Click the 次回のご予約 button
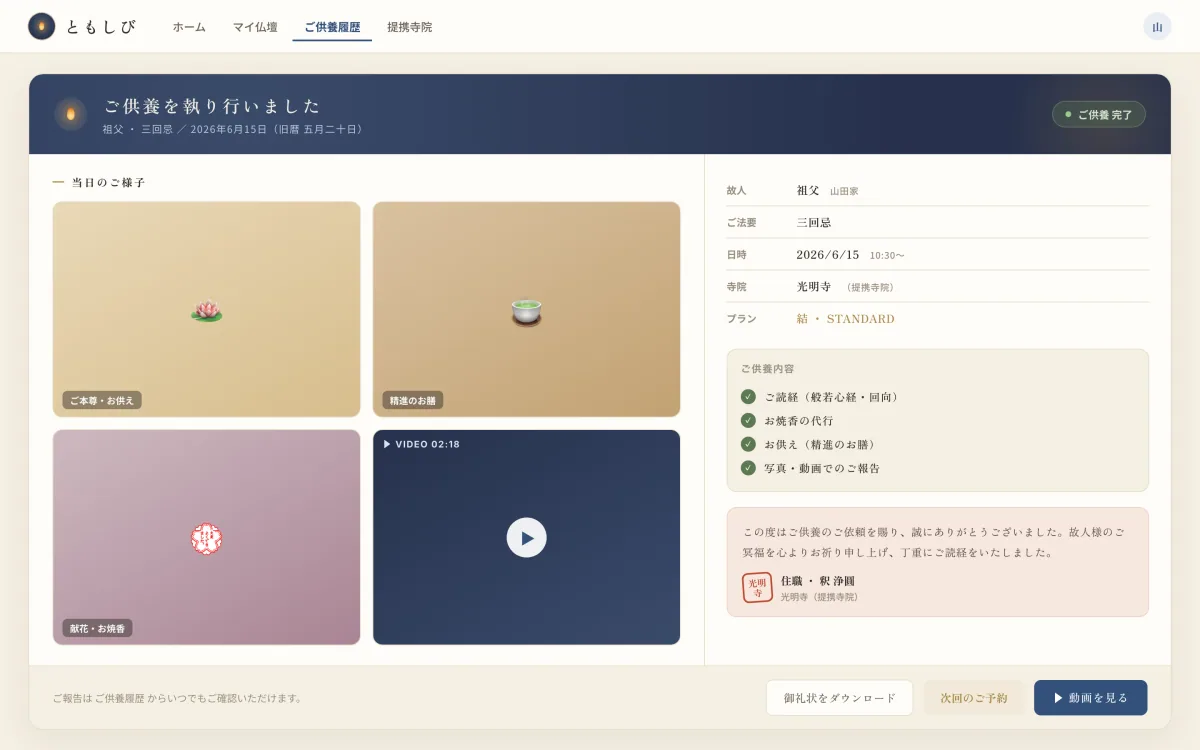Image resolution: width=1200 pixels, height=750 pixels. pos(974,698)
